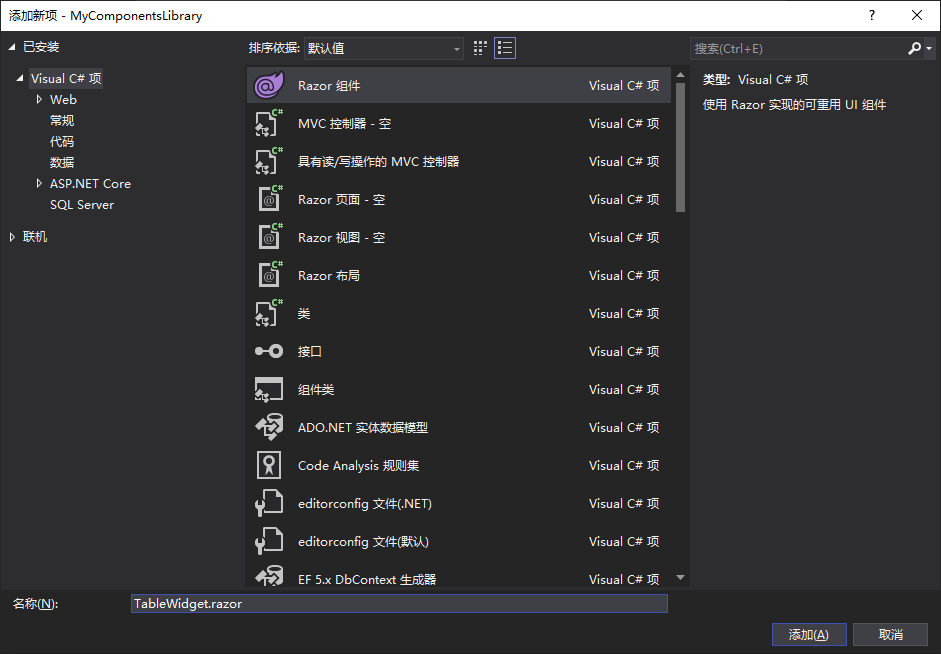Viewport: 941px width, 654px height.
Task: Select the Web category label
Action: pyautogui.click(x=63, y=100)
